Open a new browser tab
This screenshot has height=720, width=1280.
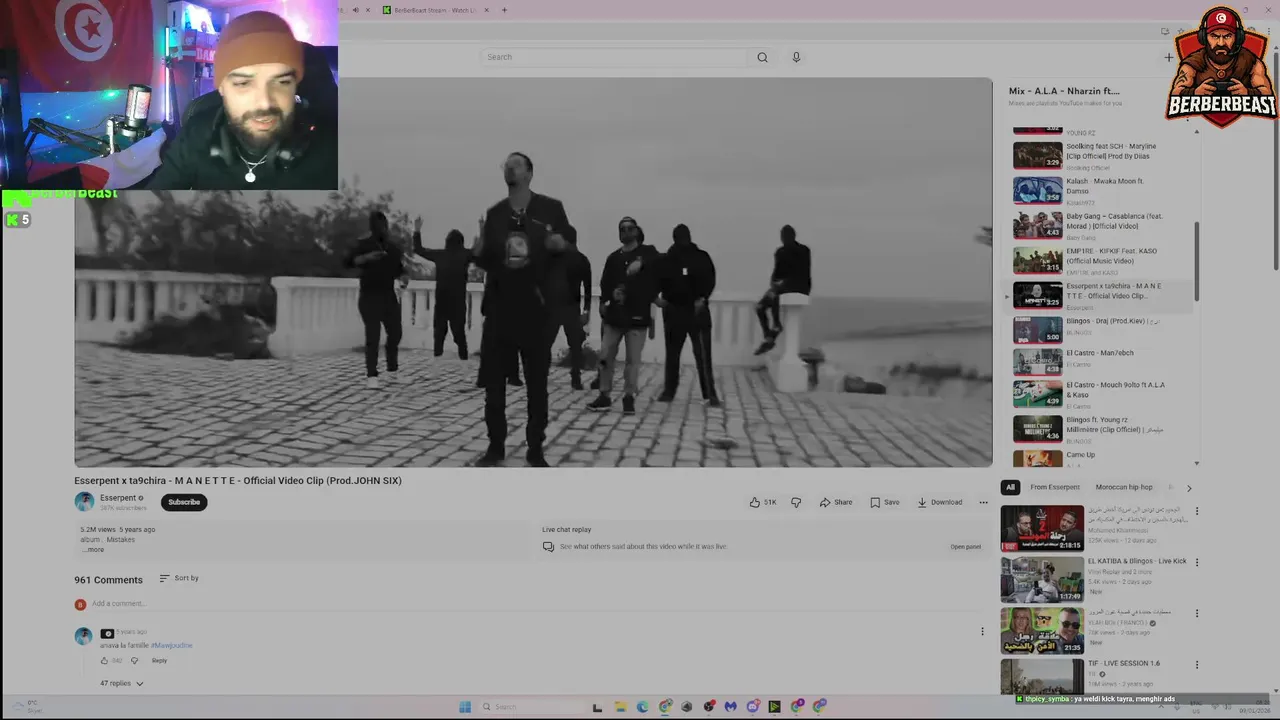(504, 10)
